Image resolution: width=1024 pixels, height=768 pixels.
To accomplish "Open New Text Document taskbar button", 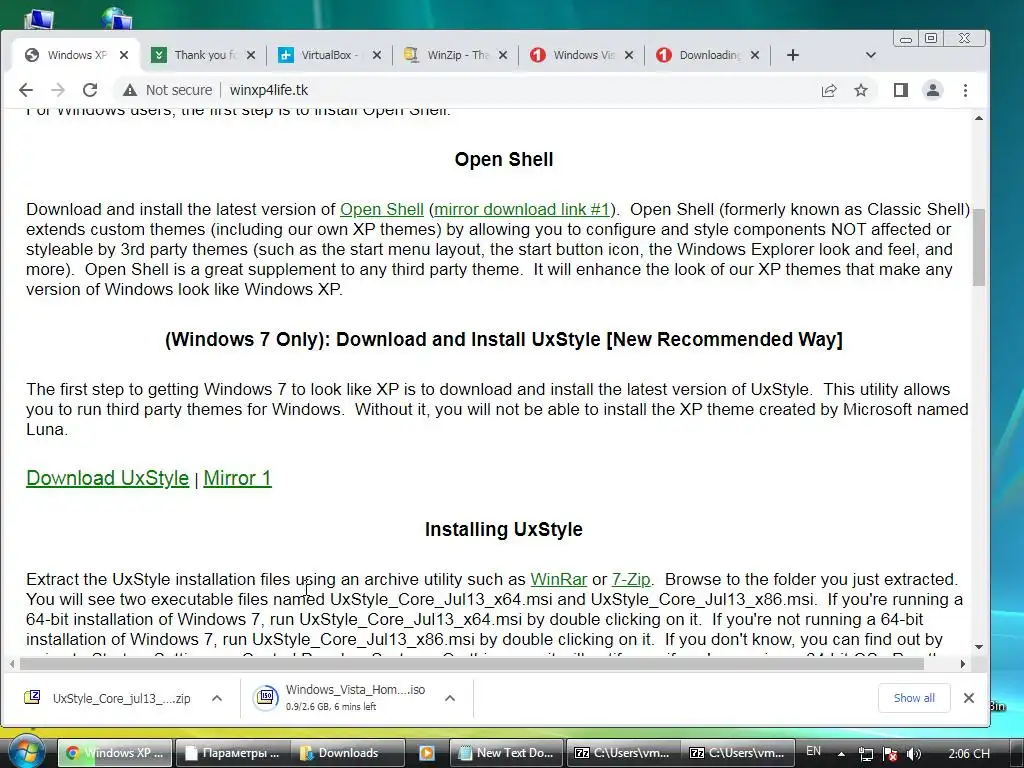I will [x=507, y=753].
